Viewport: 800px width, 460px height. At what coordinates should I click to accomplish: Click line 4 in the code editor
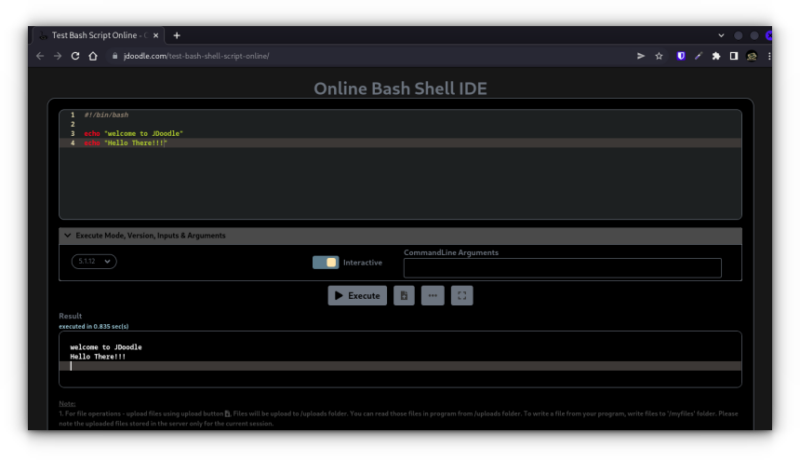(x=400, y=143)
